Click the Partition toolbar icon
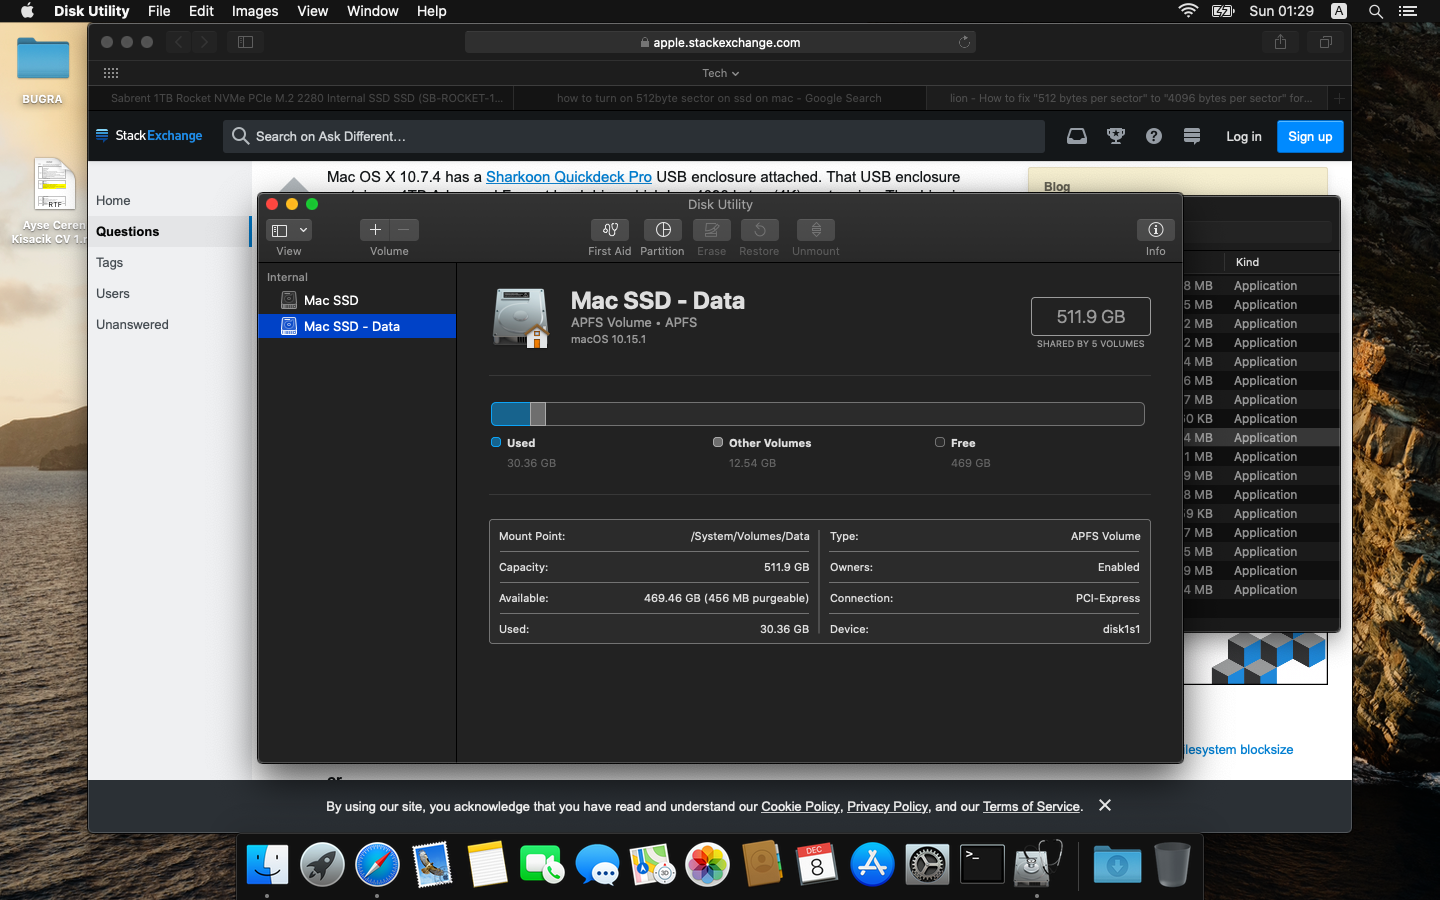The image size is (1440, 900). click(x=662, y=230)
